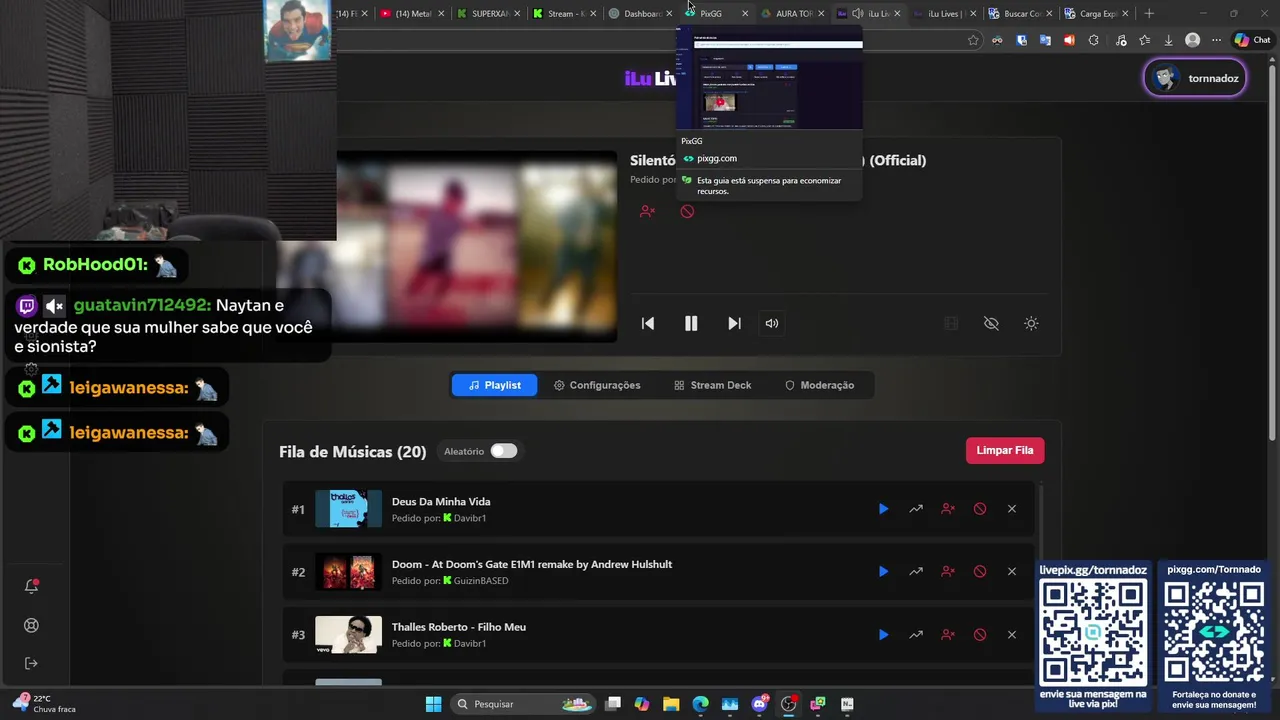Open Discord from taskbar

pyautogui.click(x=759, y=704)
